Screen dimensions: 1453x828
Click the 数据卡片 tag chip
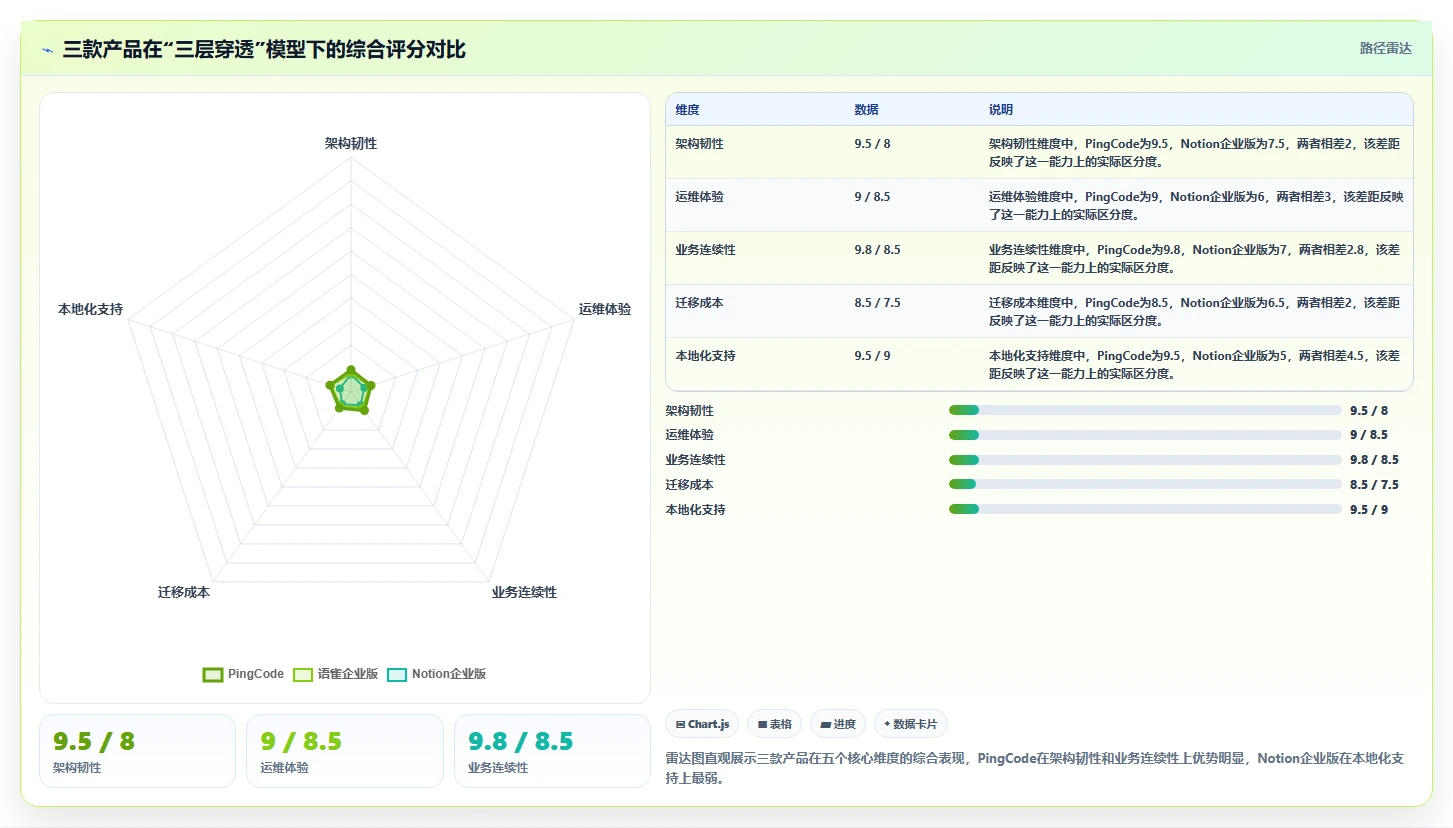coord(911,724)
